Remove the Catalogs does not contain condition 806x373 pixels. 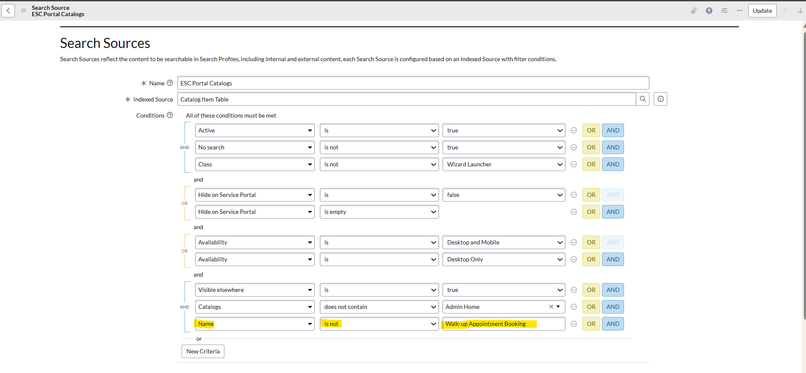pyautogui.click(x=574, y=307)
